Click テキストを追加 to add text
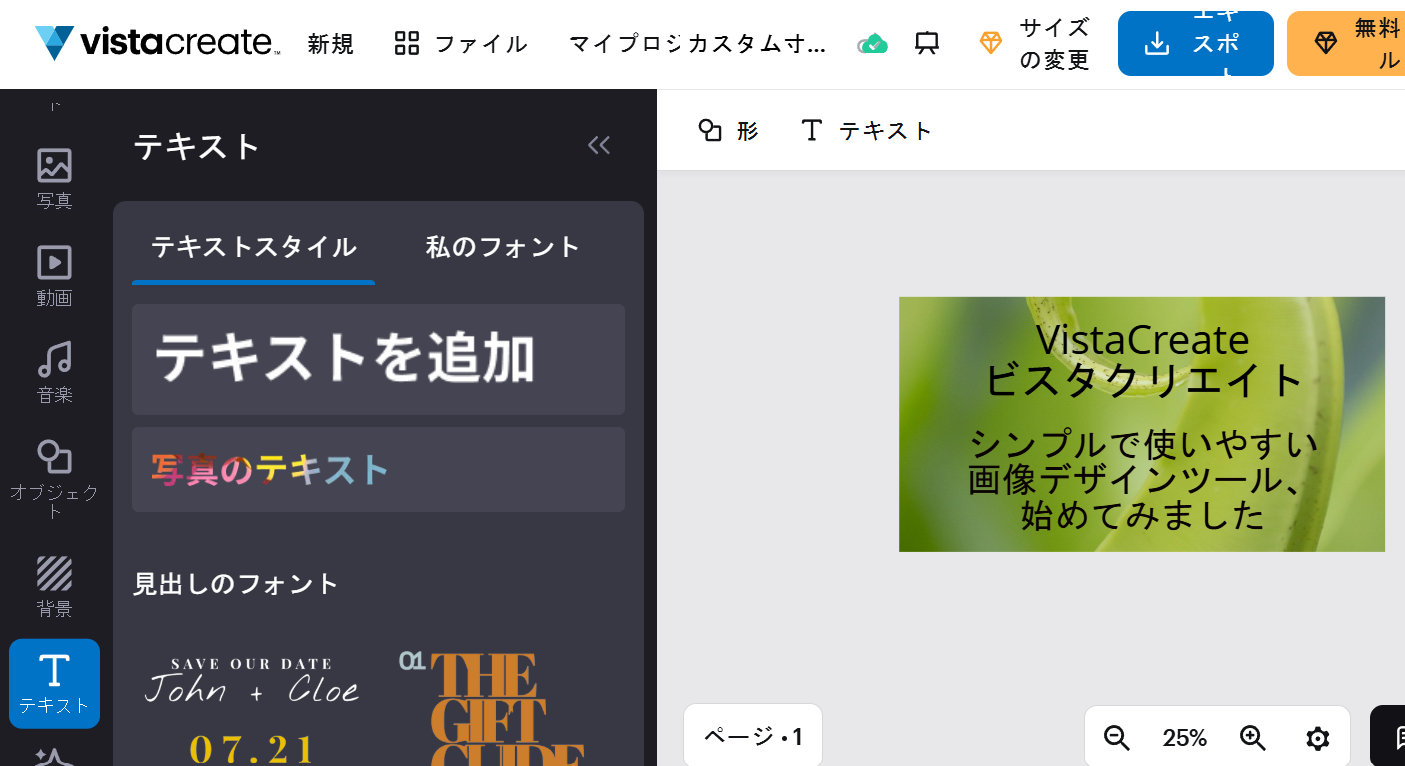1405x766 pixels. click(378, 359)
